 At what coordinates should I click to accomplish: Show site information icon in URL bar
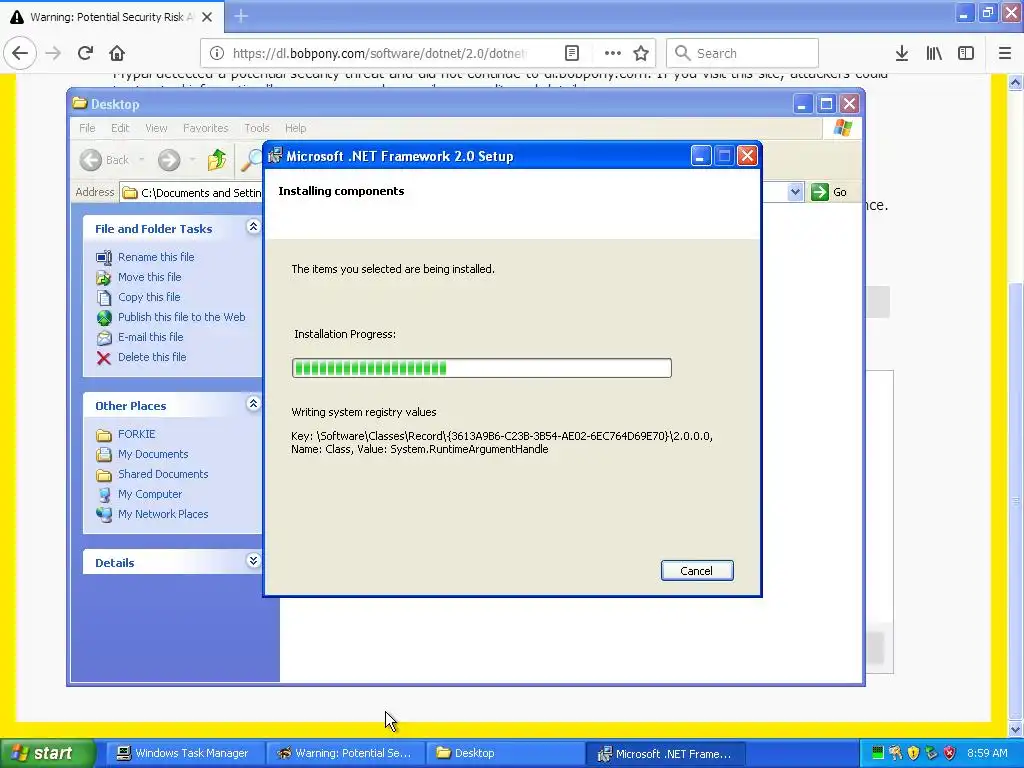(x=217, y=54)
